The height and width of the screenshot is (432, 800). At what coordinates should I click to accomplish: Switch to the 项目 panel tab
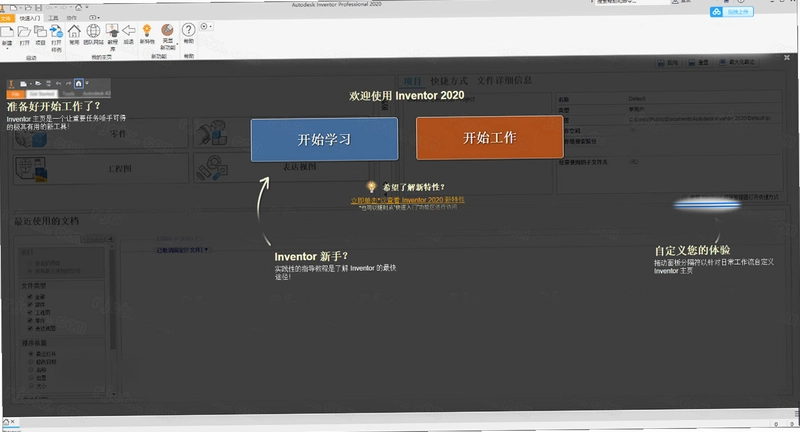(x=412, y=81)
